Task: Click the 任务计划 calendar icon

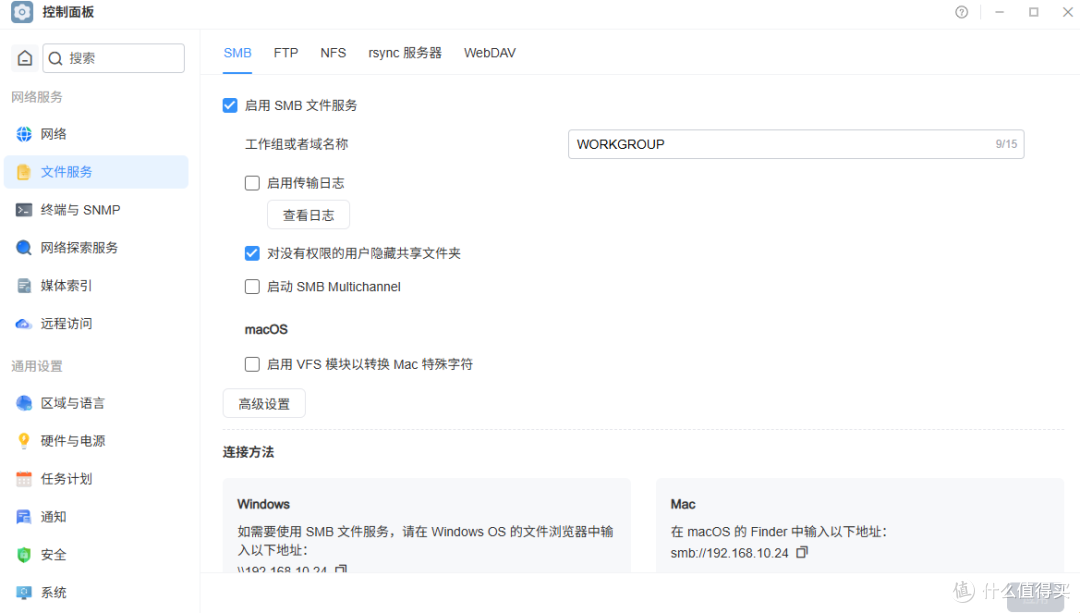Action: click(24, 479)
